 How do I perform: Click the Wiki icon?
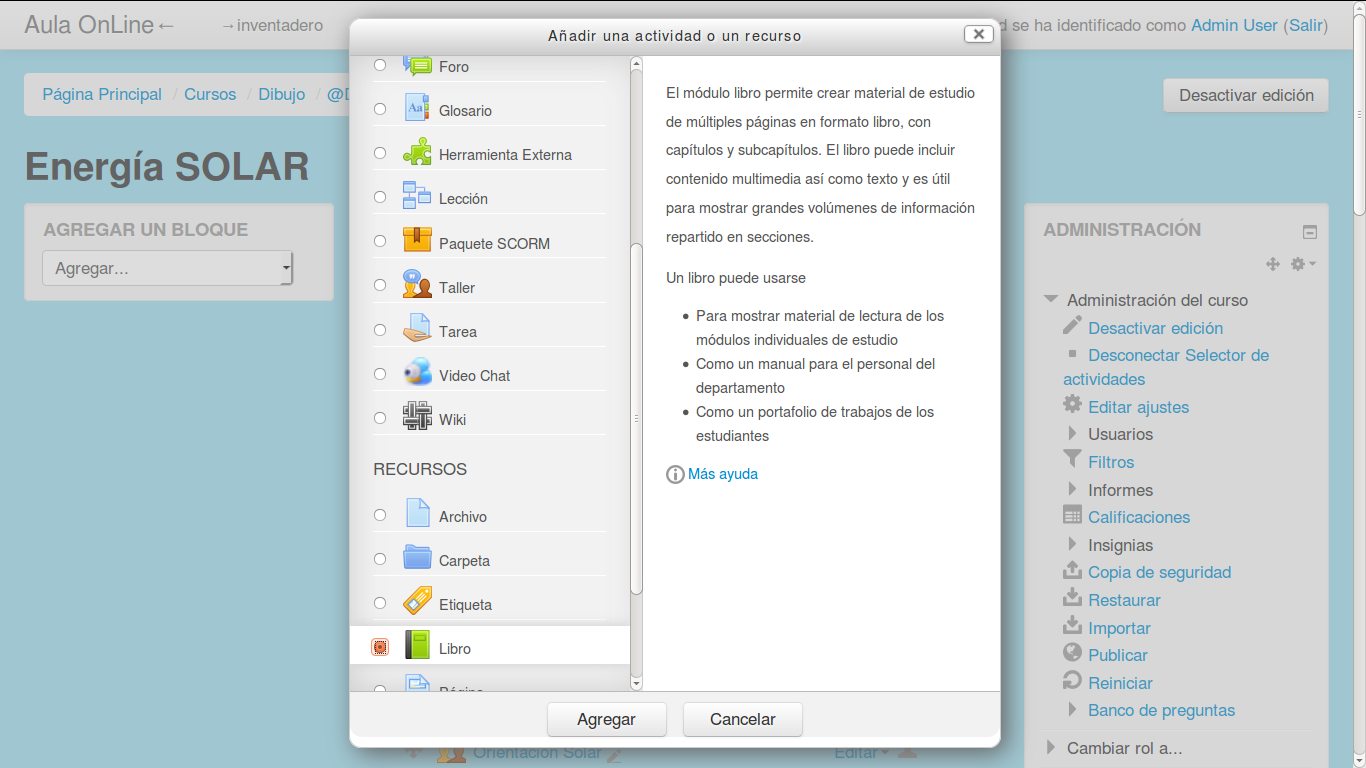417,417
